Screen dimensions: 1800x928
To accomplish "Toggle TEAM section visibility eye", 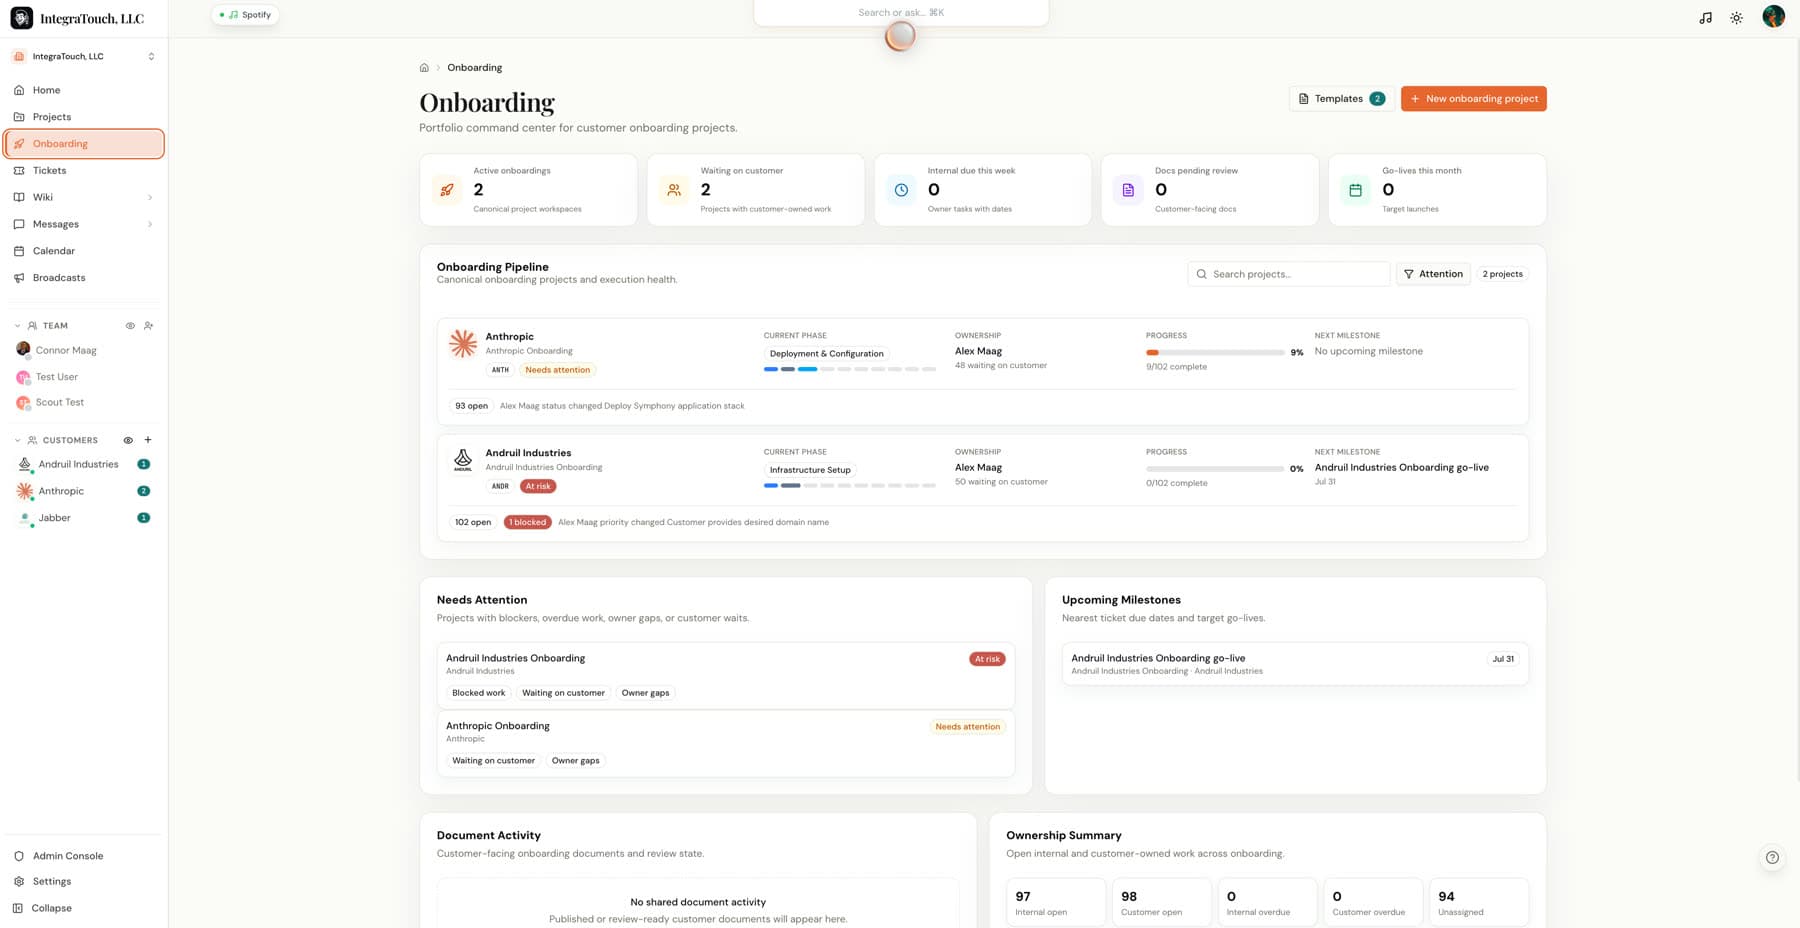I will pos(130,326).
